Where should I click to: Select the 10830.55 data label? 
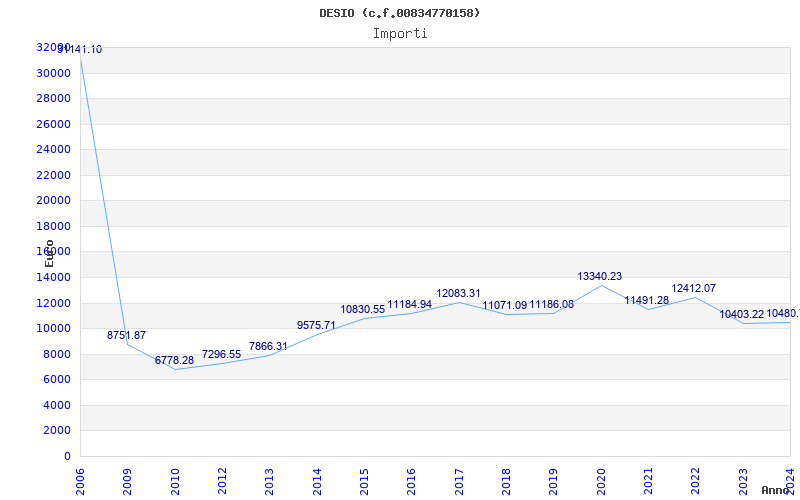tap(363, 309)
